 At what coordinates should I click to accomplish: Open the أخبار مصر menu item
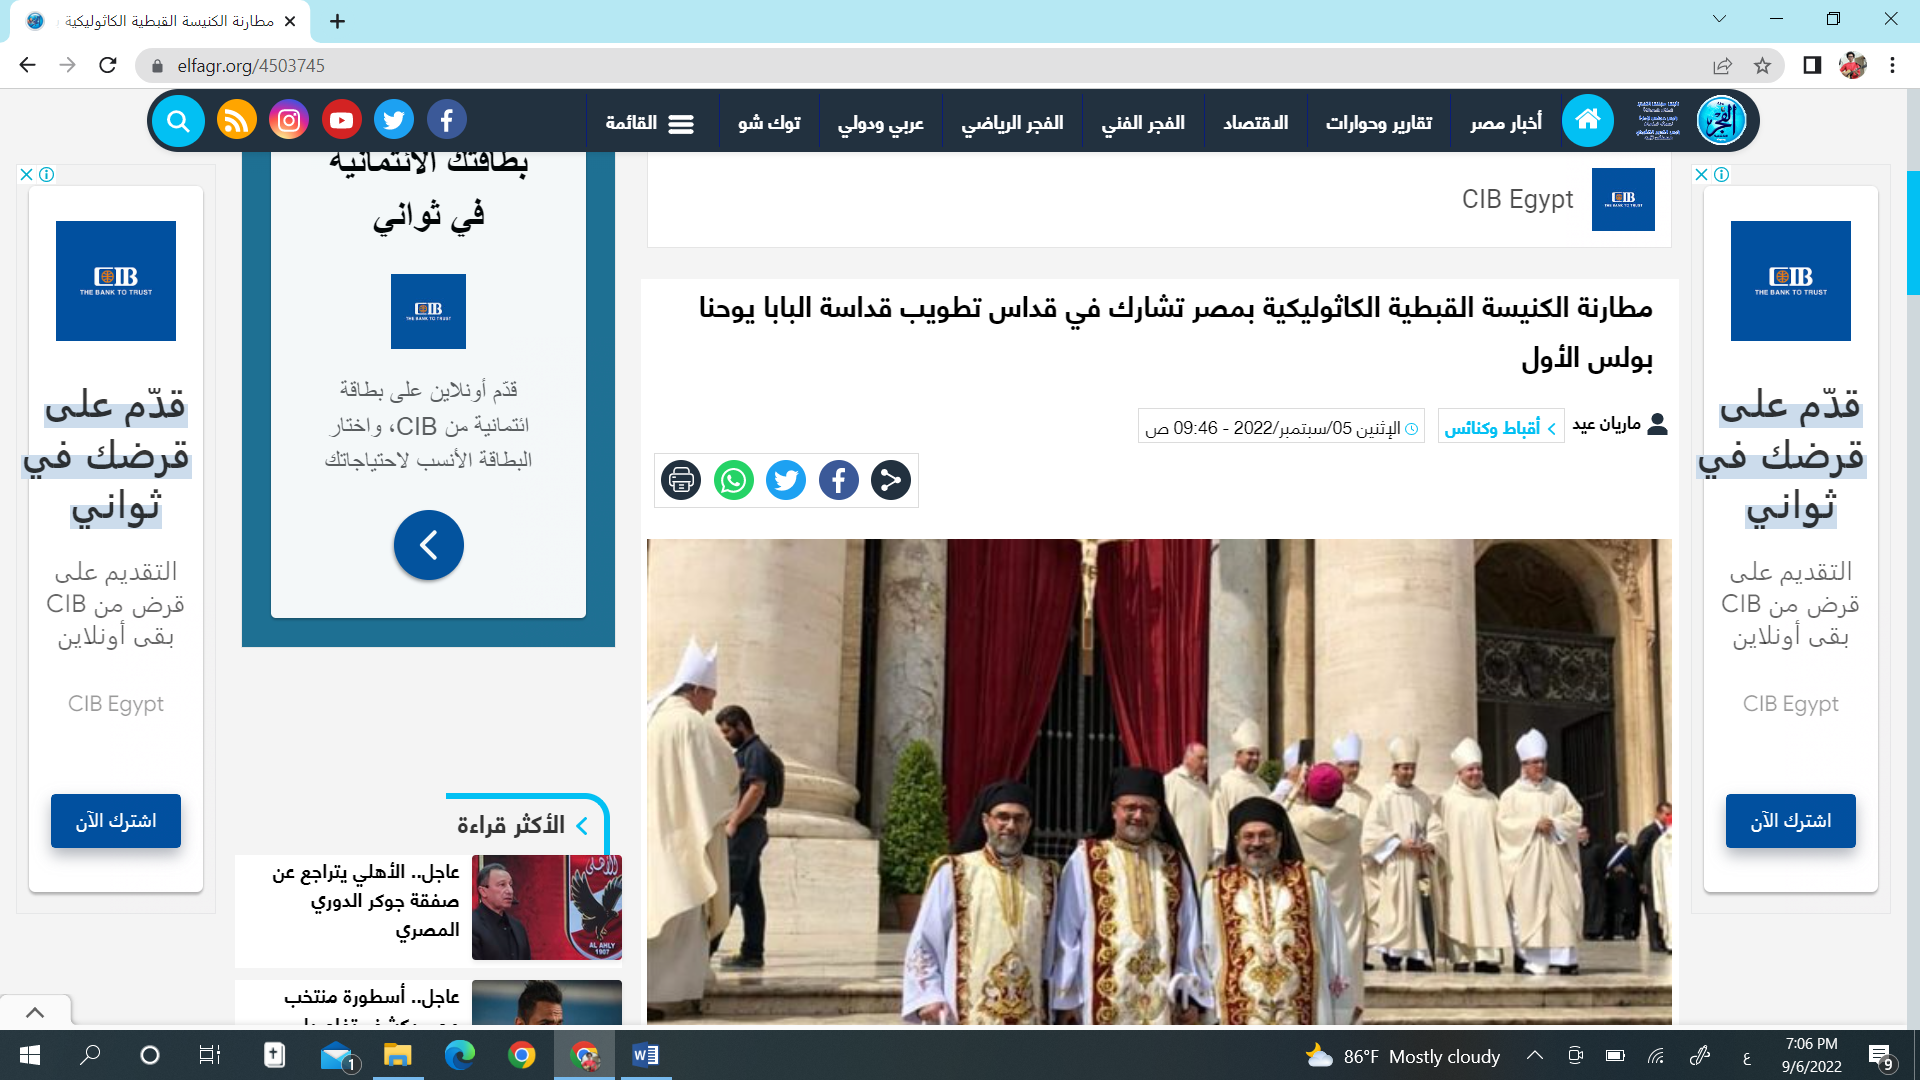pos(1506,122)
